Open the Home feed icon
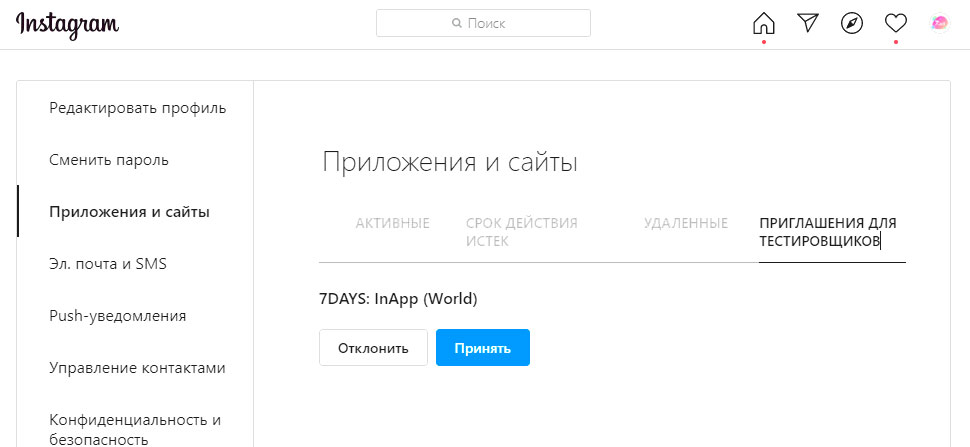The width and height of the screenshot is (970, 447). [763, 23]
